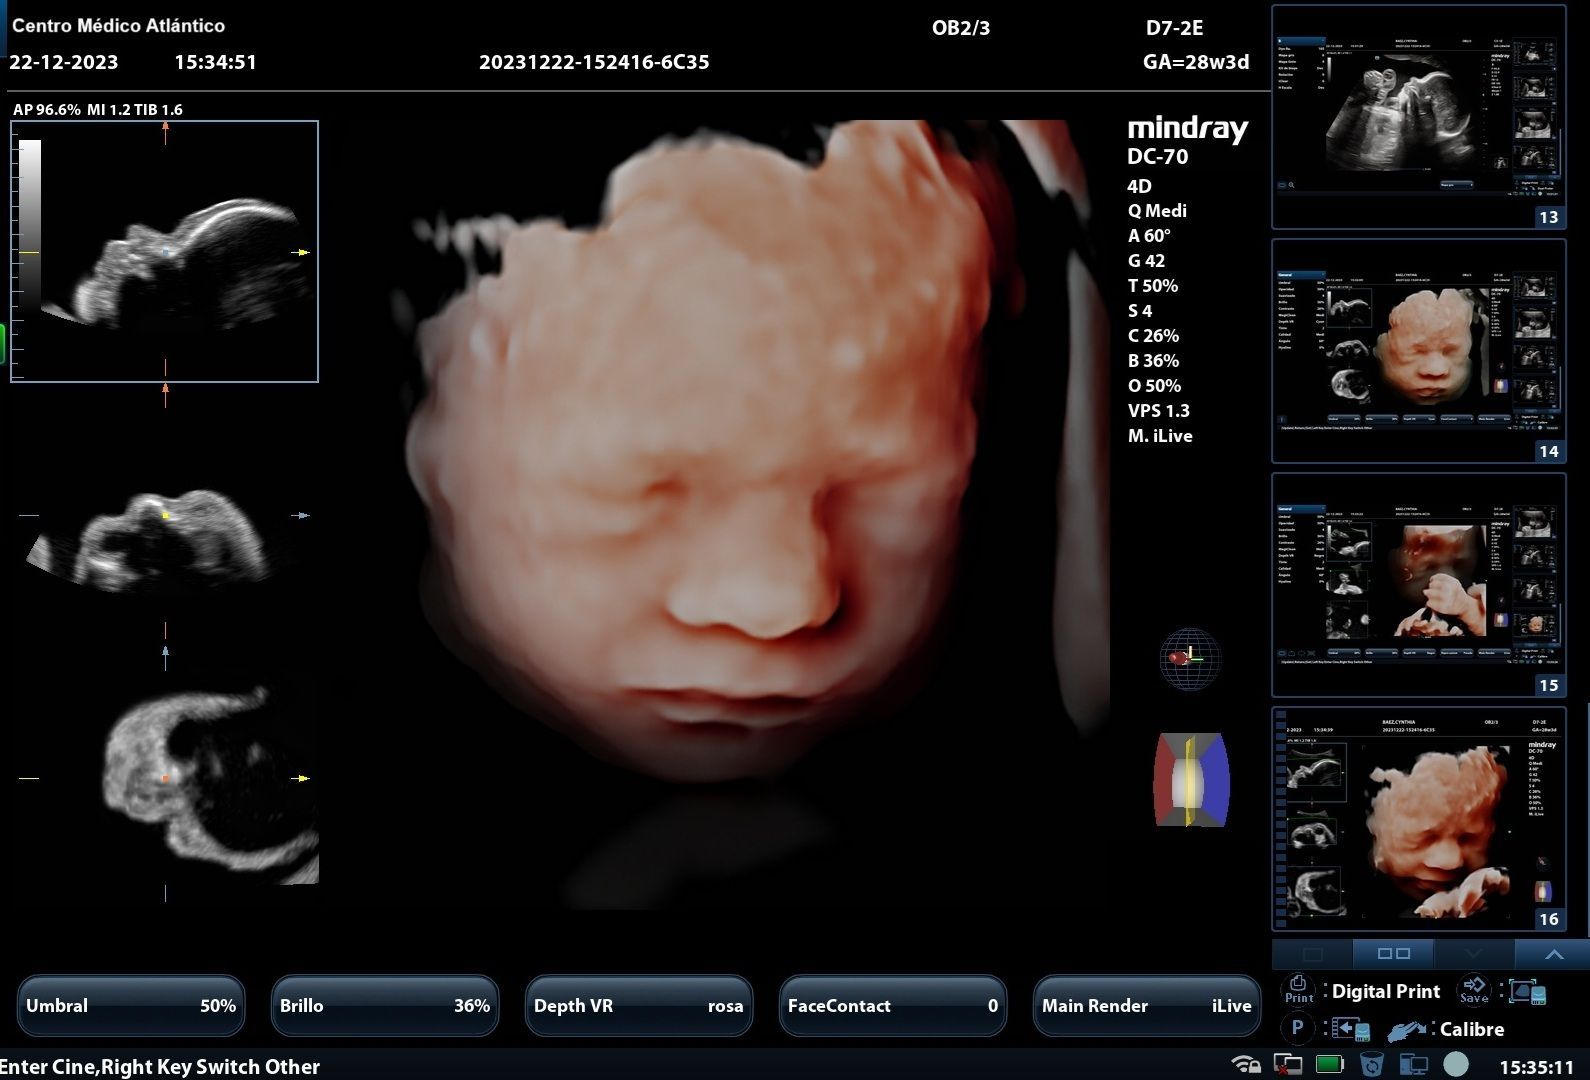This screenshot has width=1590, height=1080.
Task: Click the Digital Print label
Action: pos(1386,991)
